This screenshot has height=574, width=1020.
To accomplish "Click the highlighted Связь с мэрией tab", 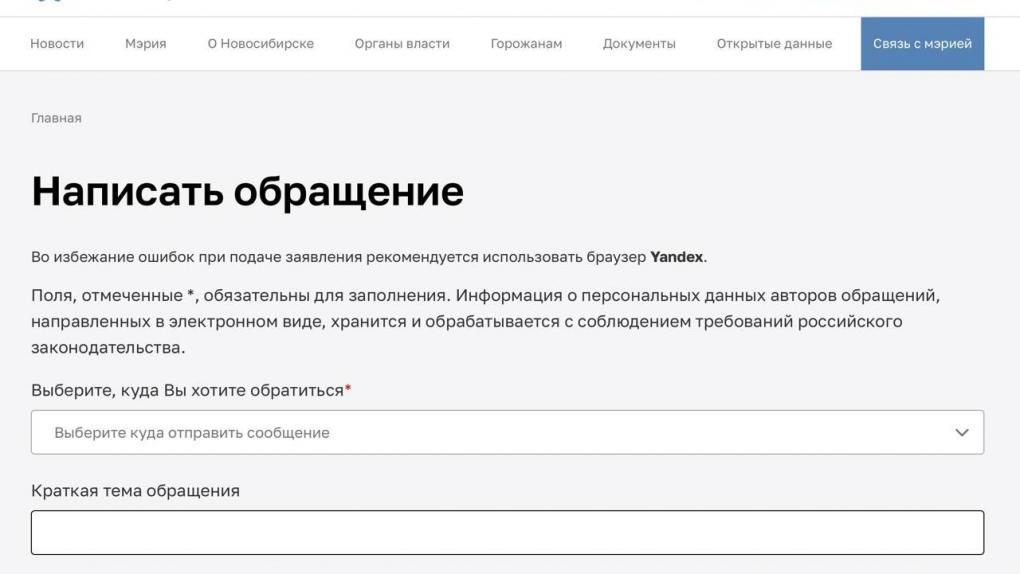I will coord(922,44).
